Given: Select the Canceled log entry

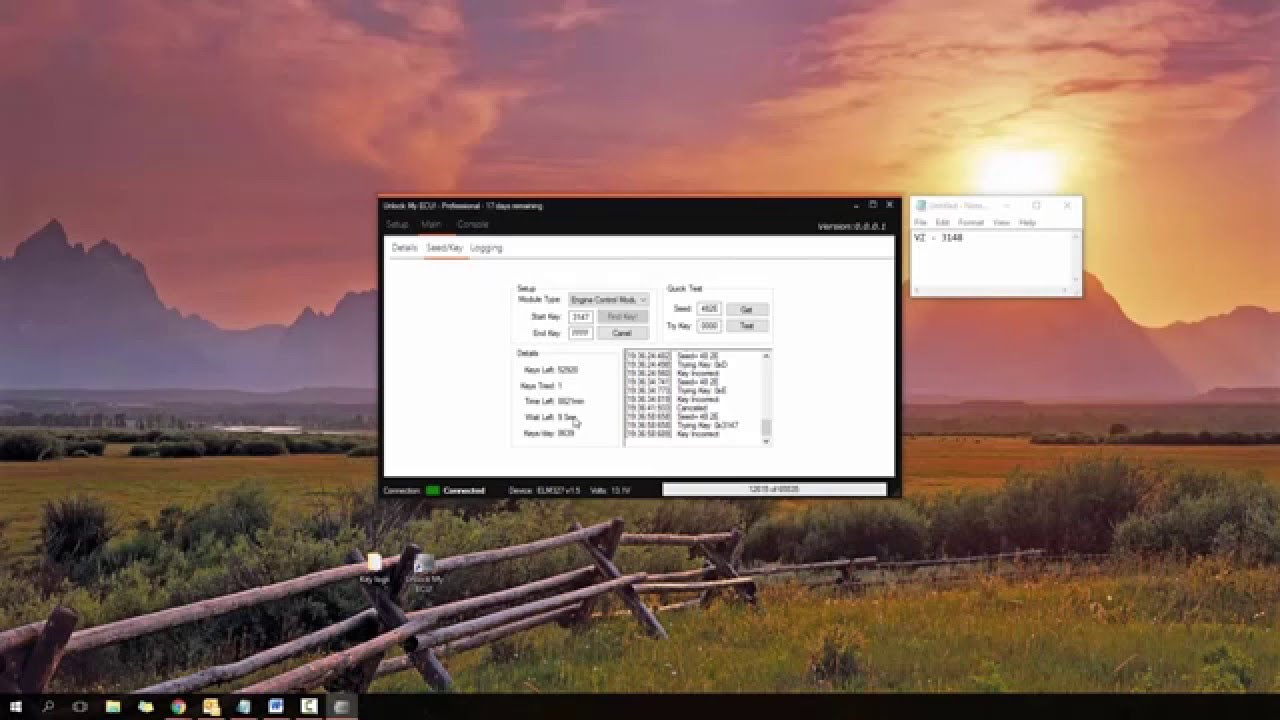Looking at the screenshot, I should coord(692,408).
